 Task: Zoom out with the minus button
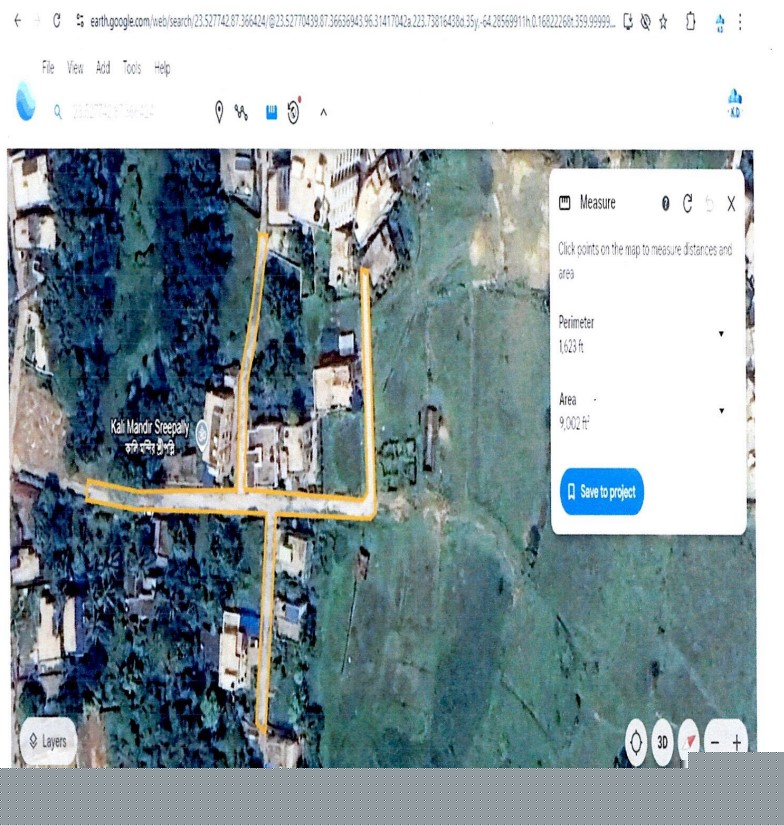point(715,742)
